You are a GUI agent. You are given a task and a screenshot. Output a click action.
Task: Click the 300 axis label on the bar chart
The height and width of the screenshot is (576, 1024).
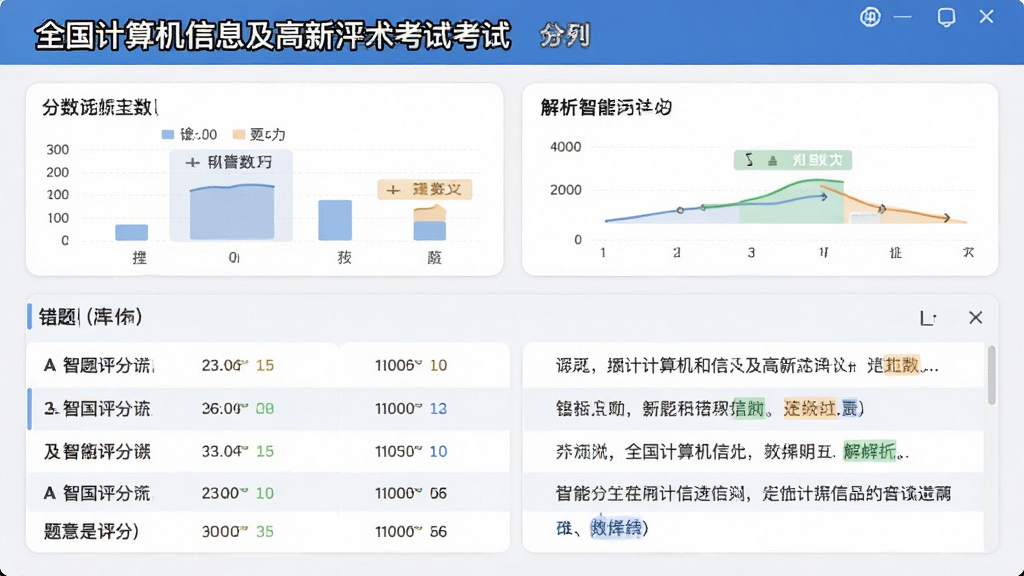pyautogui.click(x=57, y=150)
